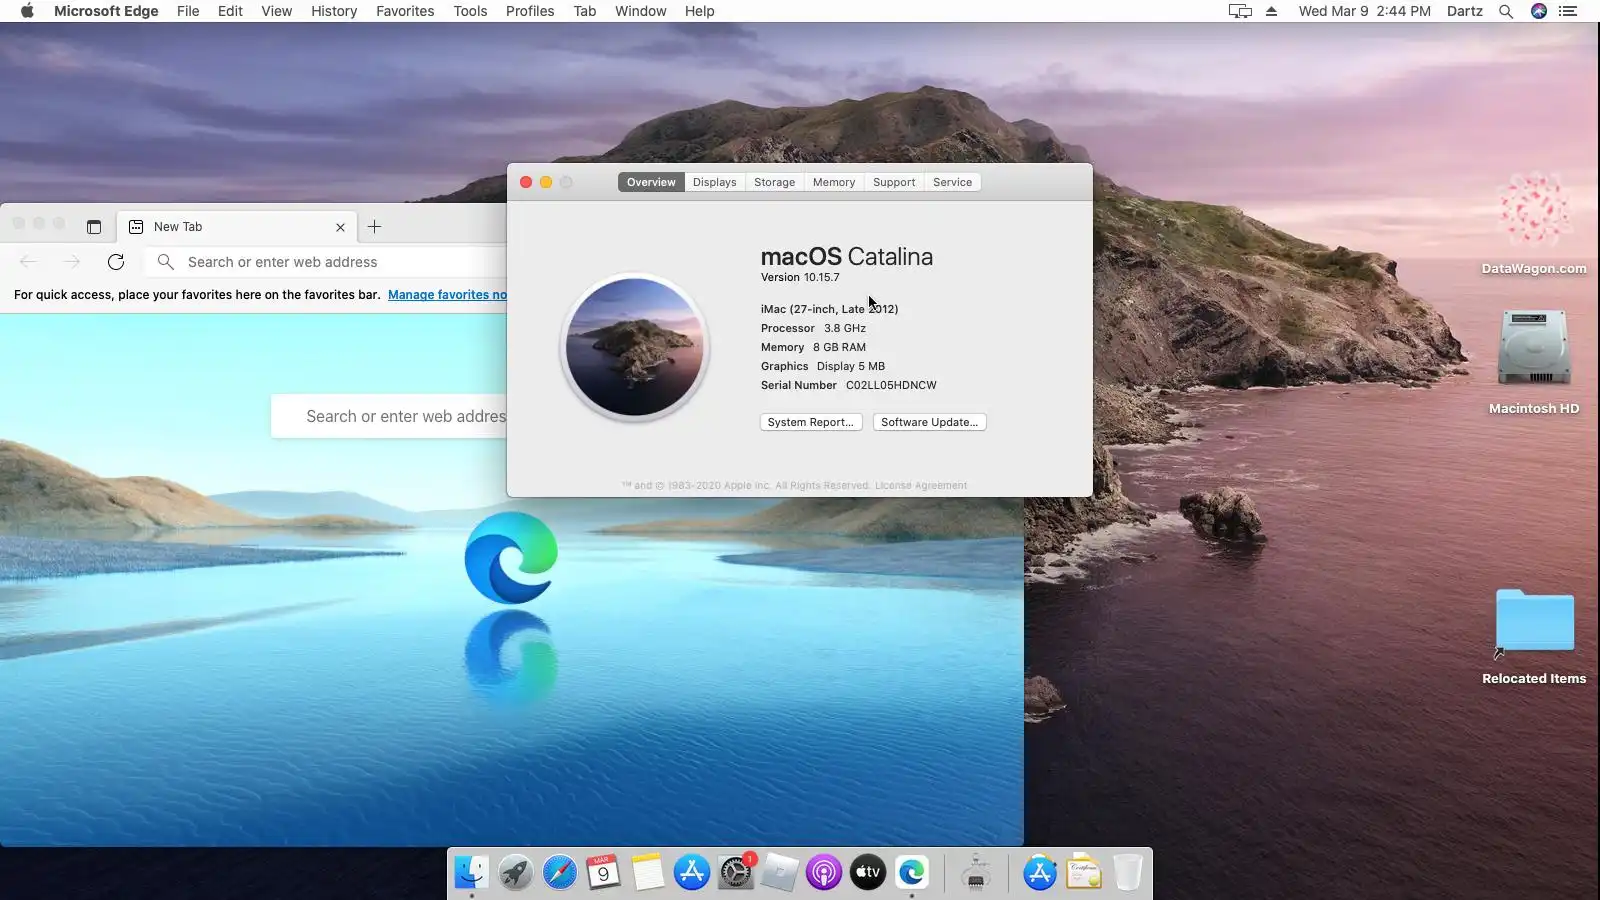The image size is (1600, 900).
Task: Click the System Report button
Action: pyautogui.click(x=811, y=422)
